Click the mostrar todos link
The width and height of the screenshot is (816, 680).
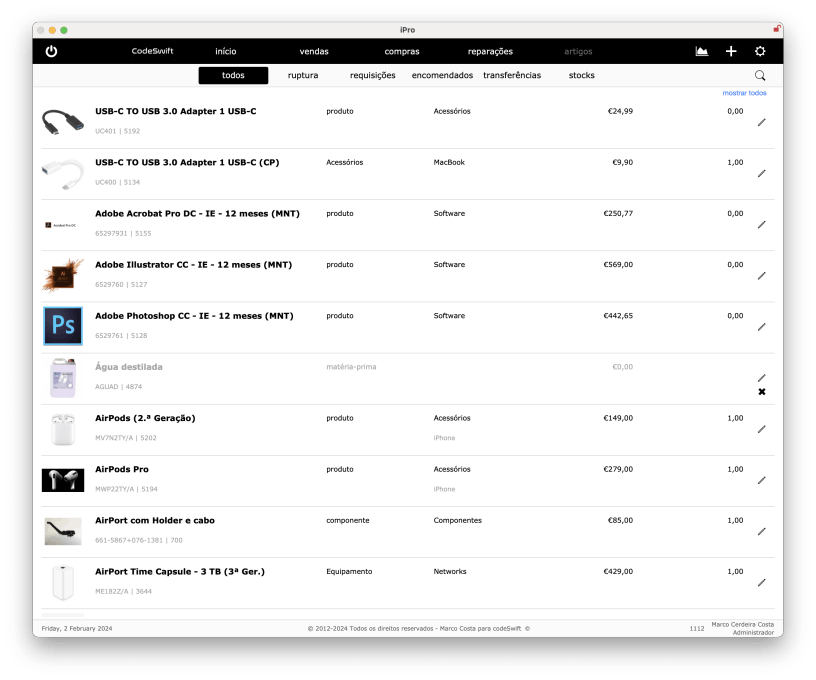click(x=745, y=92)
